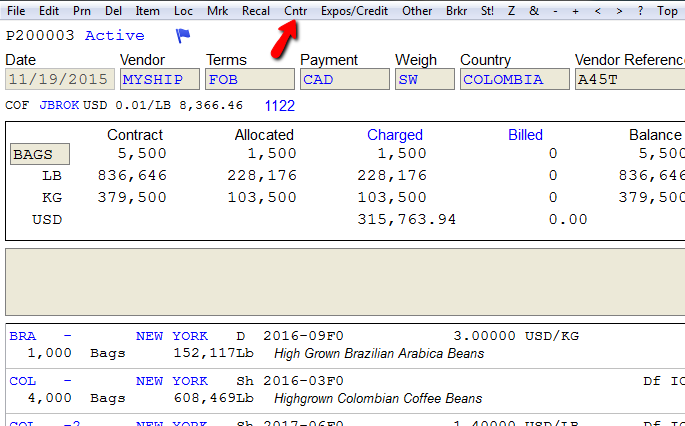Image resolution: width=685 pixels, height=426 pixels.
Task: Open help with the ? menu item
Action: coord(640,10)
